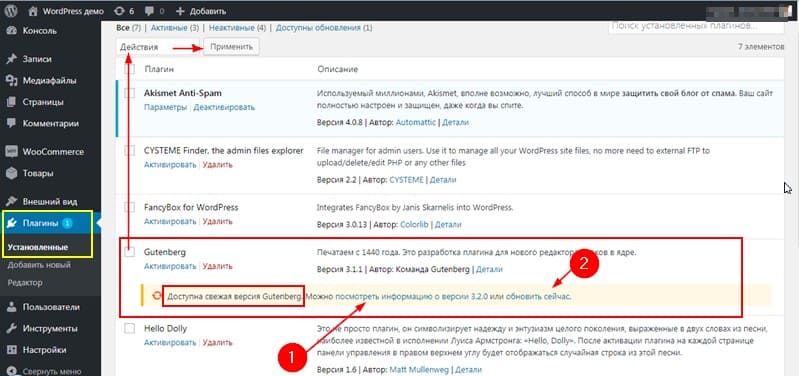The height and width of the screenshot is (376, 799).
Task: Click the Товары box icon
Action: (11, 173)
